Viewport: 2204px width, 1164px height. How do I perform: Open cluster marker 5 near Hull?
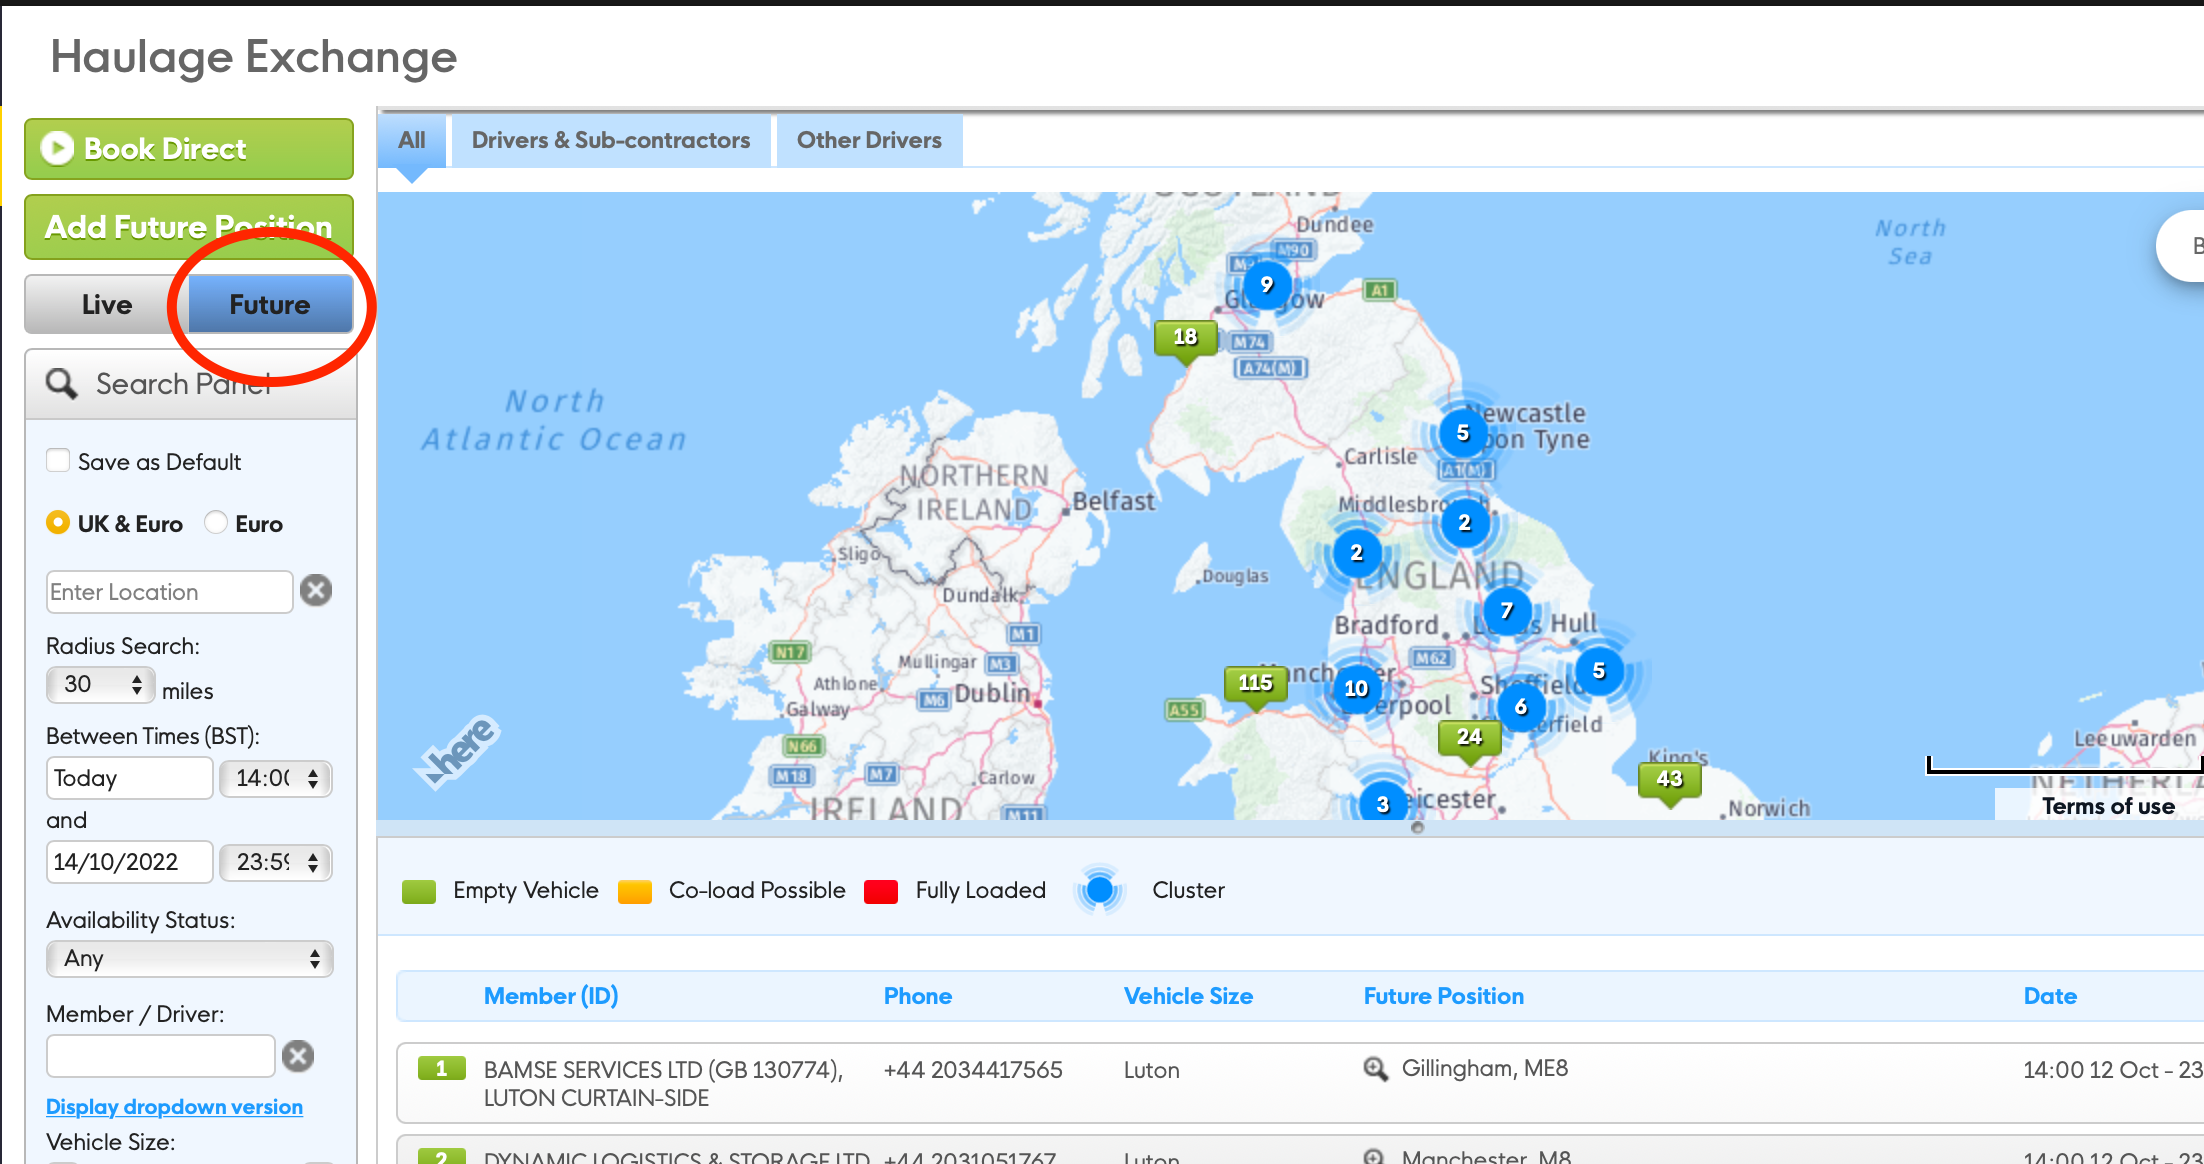click(1599, 671)
